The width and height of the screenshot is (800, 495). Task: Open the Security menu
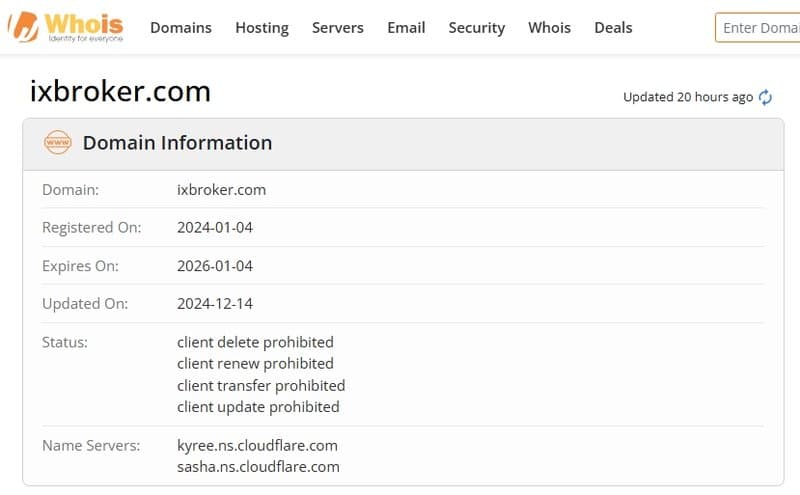coord(477,28)
